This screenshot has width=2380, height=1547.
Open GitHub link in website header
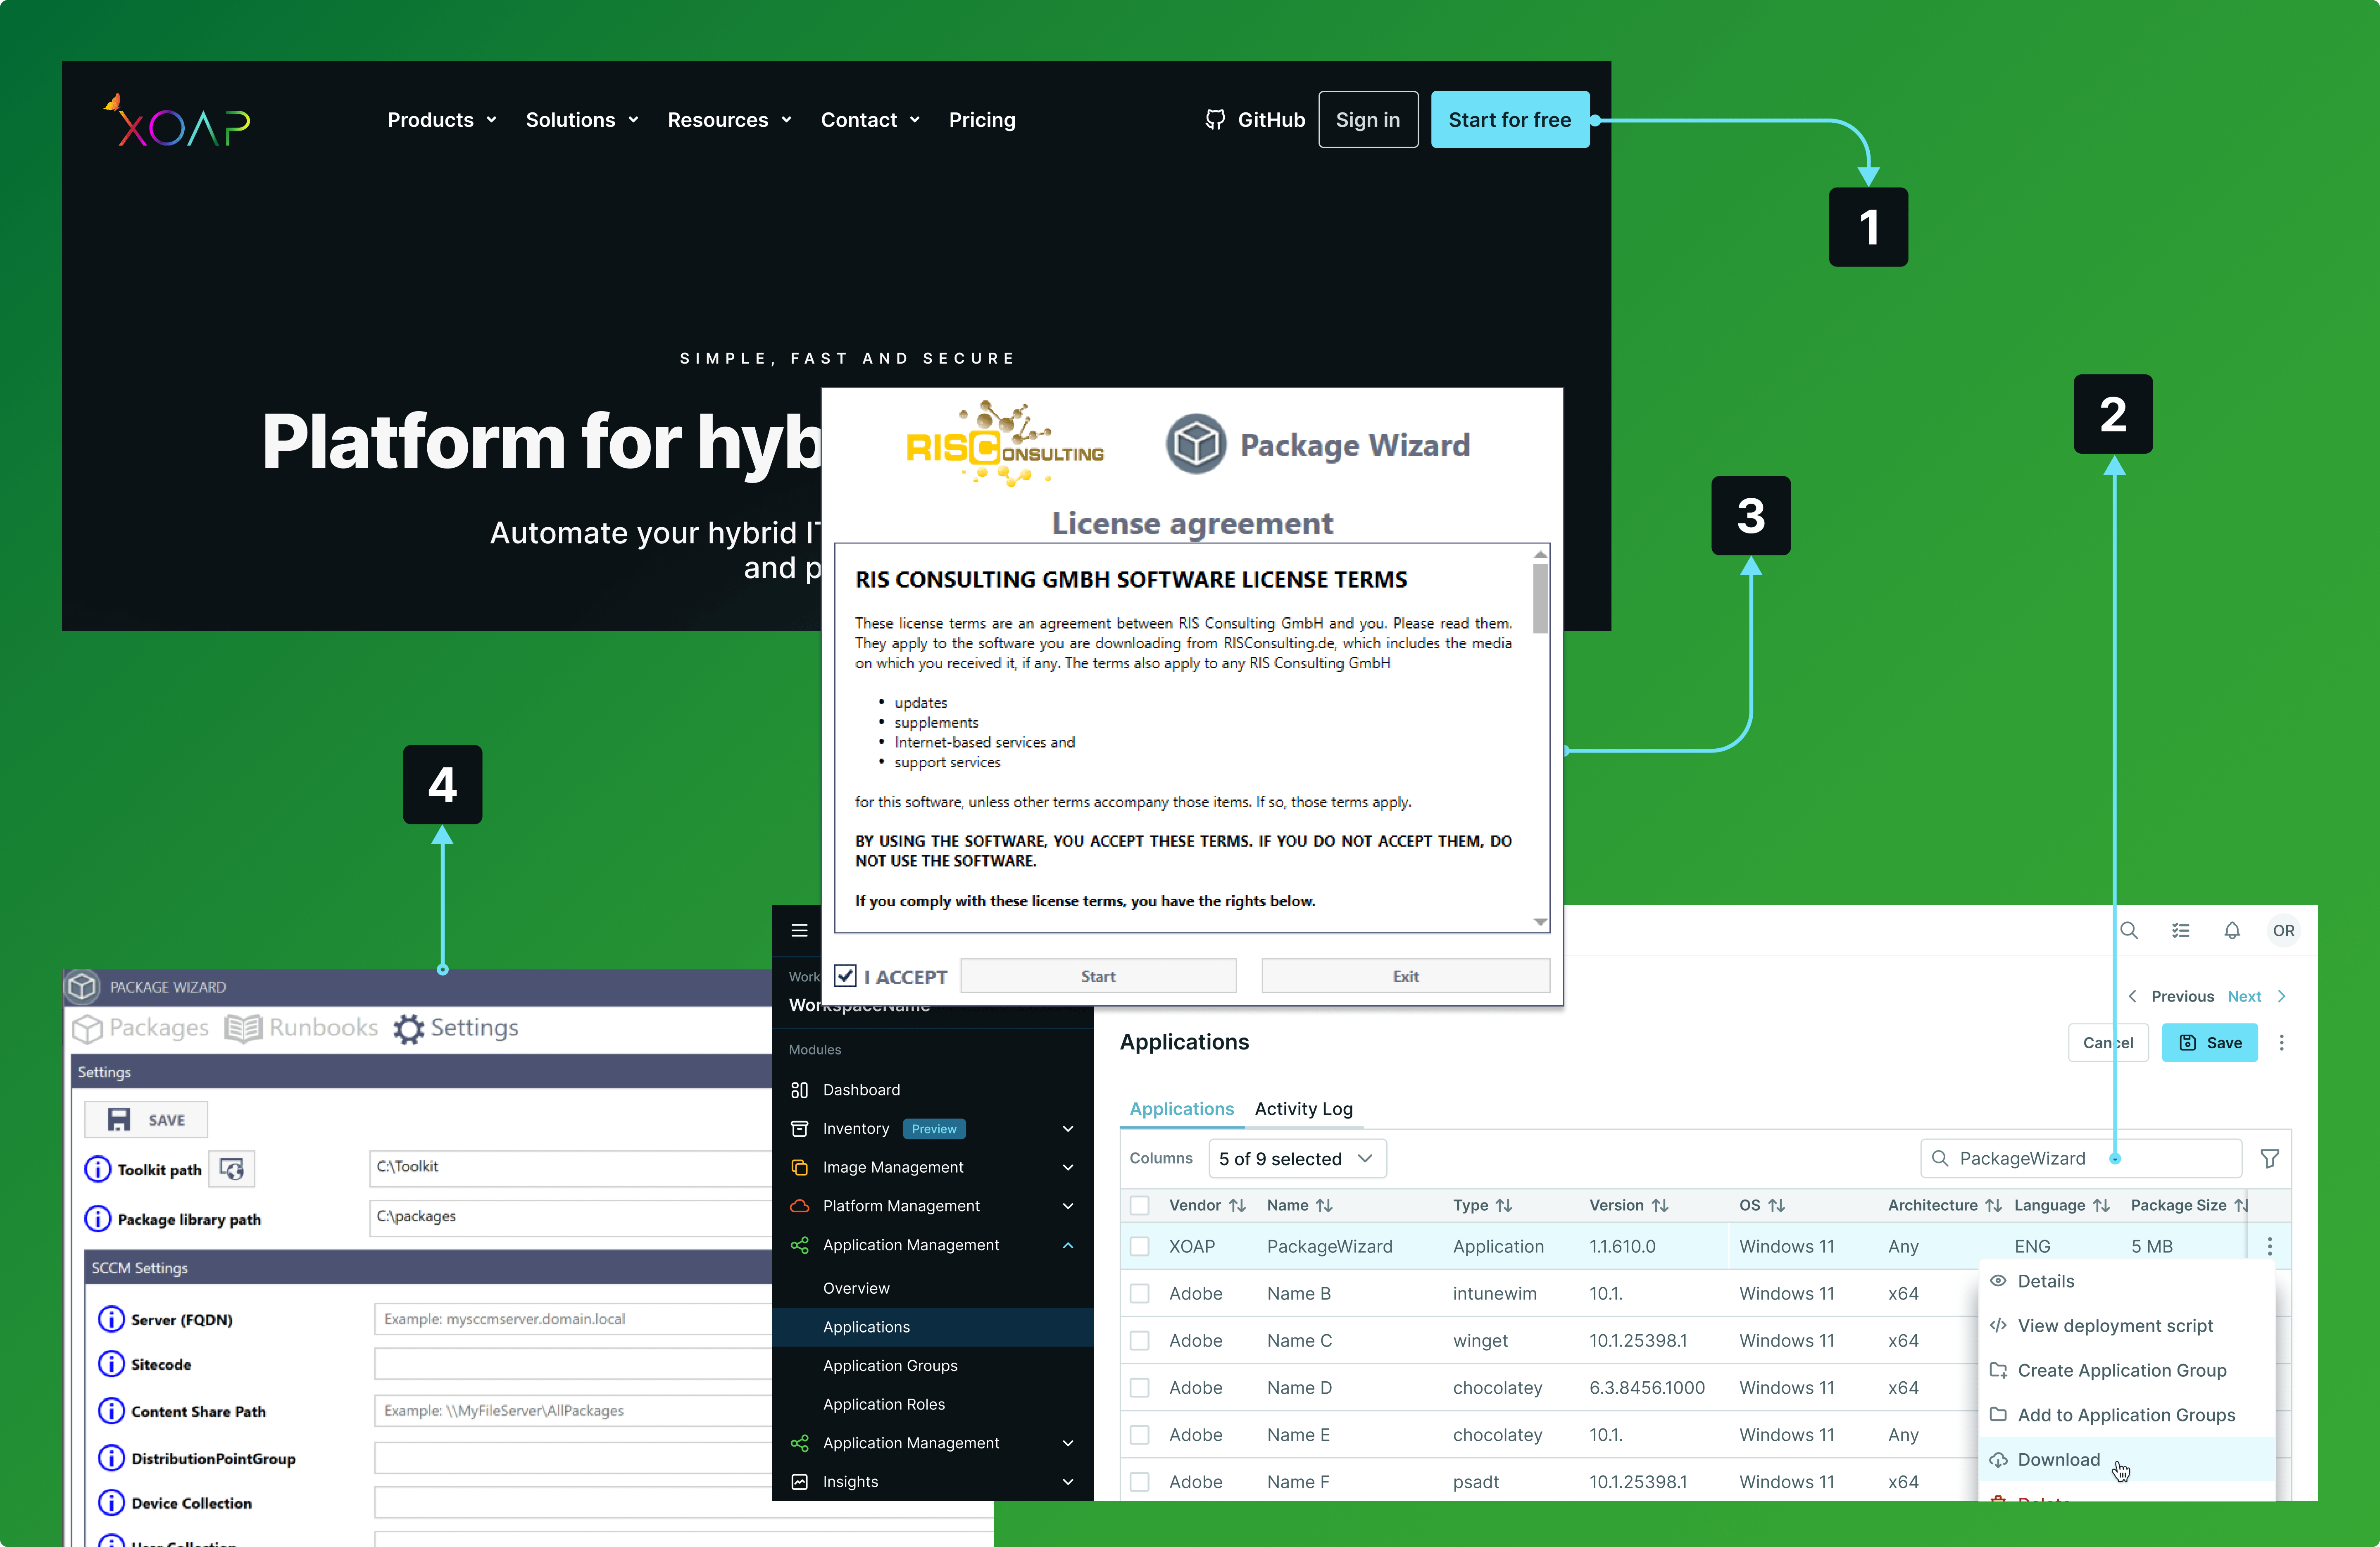point(1255,120)
